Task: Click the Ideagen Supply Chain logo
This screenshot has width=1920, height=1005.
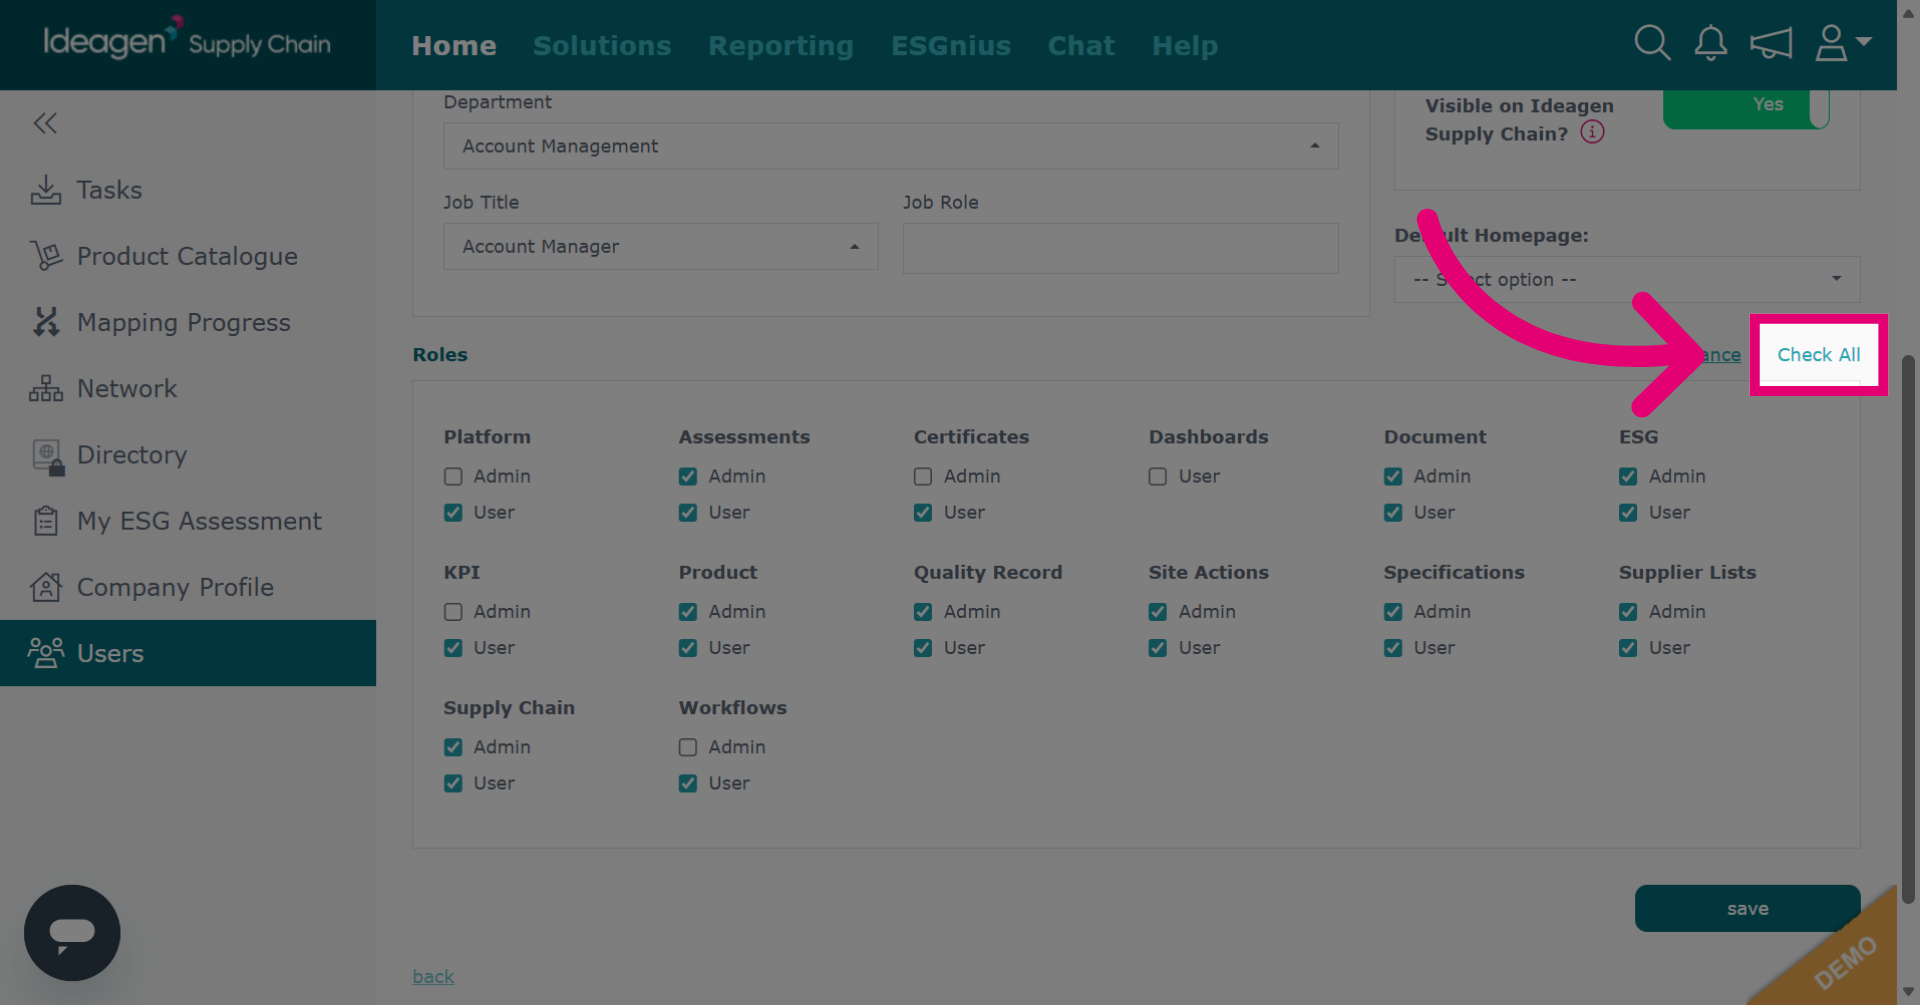Action: [x=187, y=40]
